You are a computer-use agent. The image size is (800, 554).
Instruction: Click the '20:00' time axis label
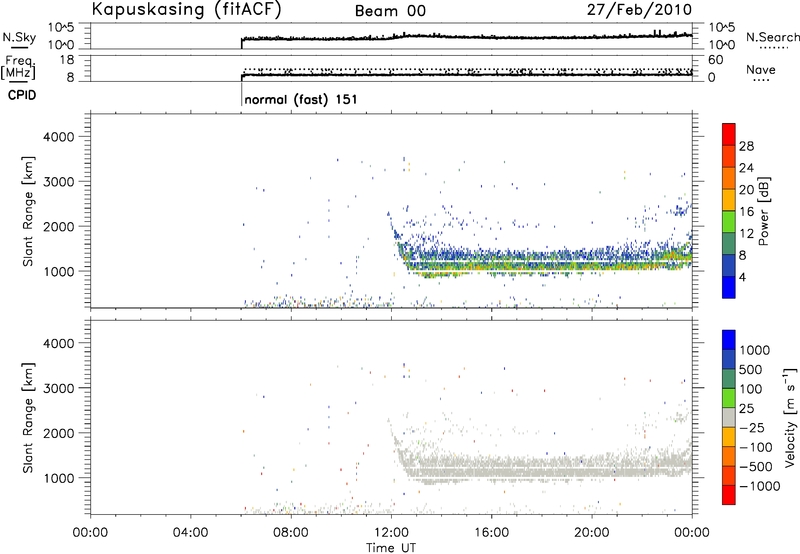[592, 533]
